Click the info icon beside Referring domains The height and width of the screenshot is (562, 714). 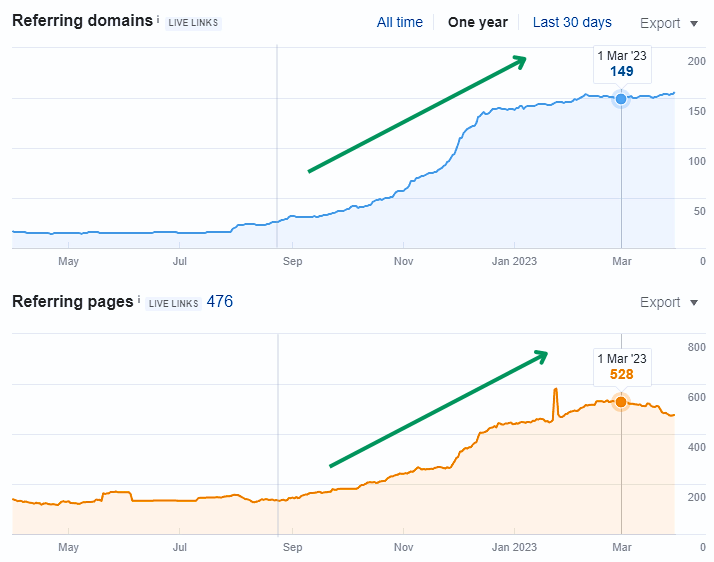(x=158, y=20)
